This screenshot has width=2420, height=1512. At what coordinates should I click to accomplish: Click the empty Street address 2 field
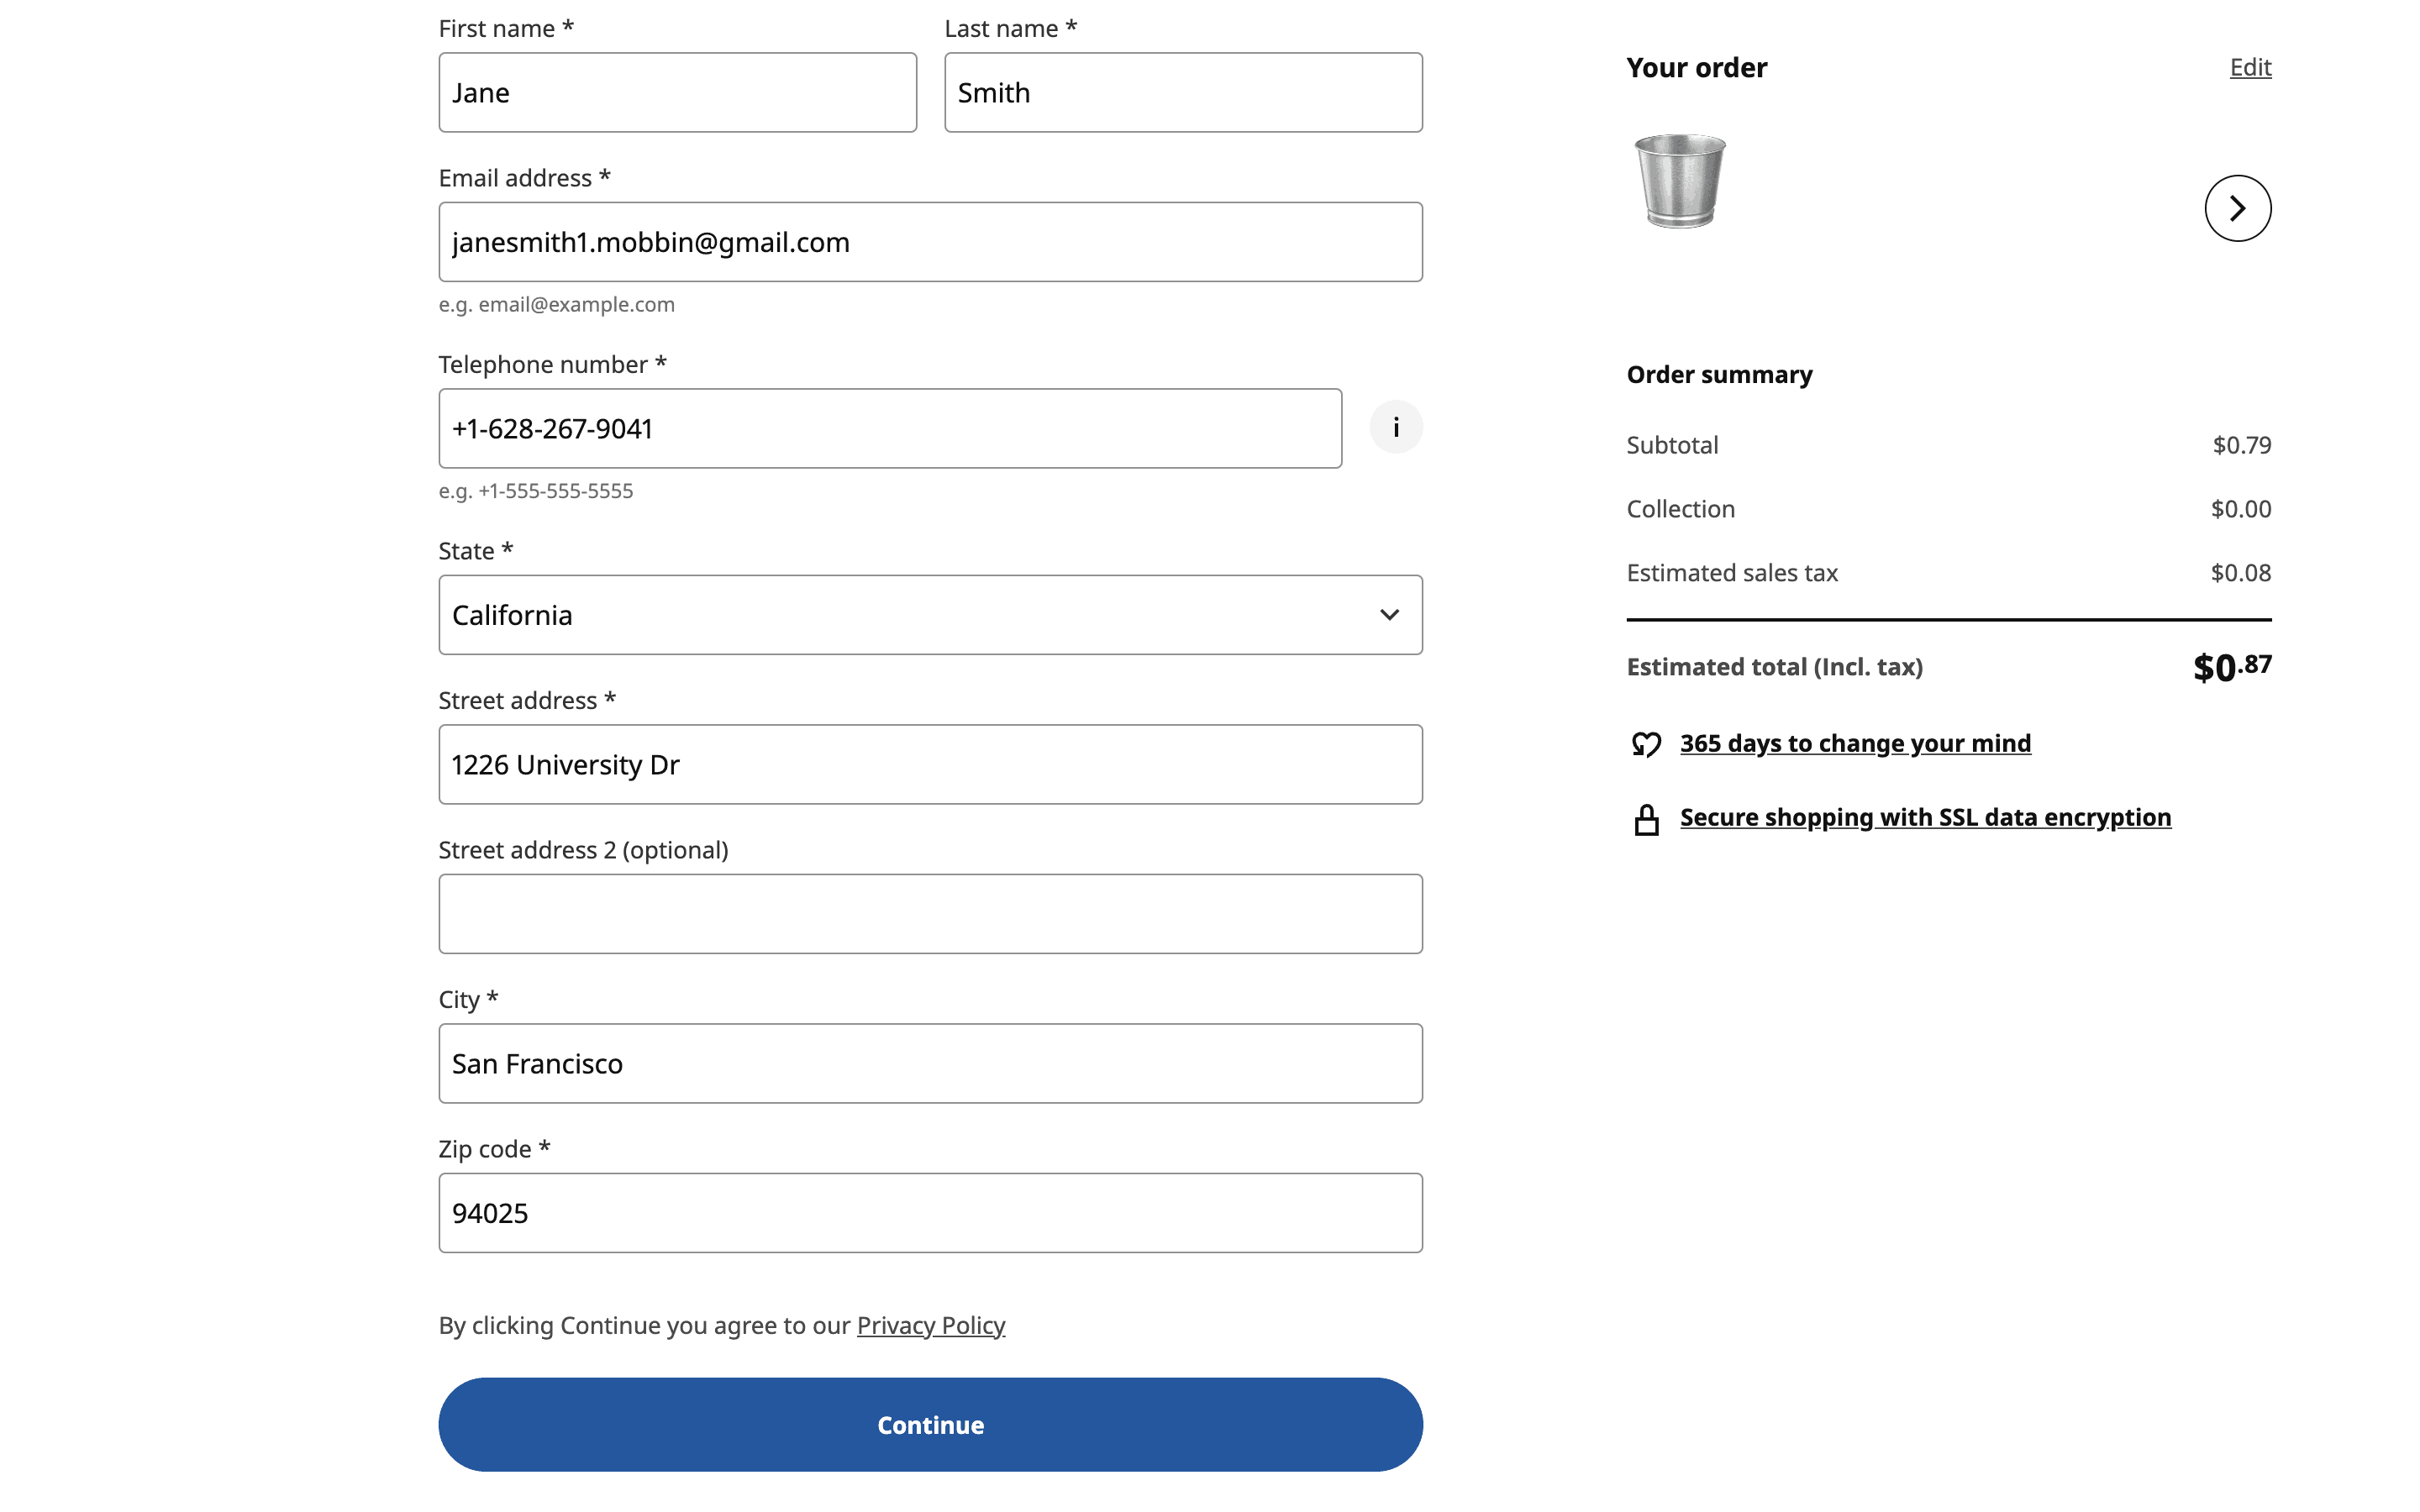pos(929,914)
